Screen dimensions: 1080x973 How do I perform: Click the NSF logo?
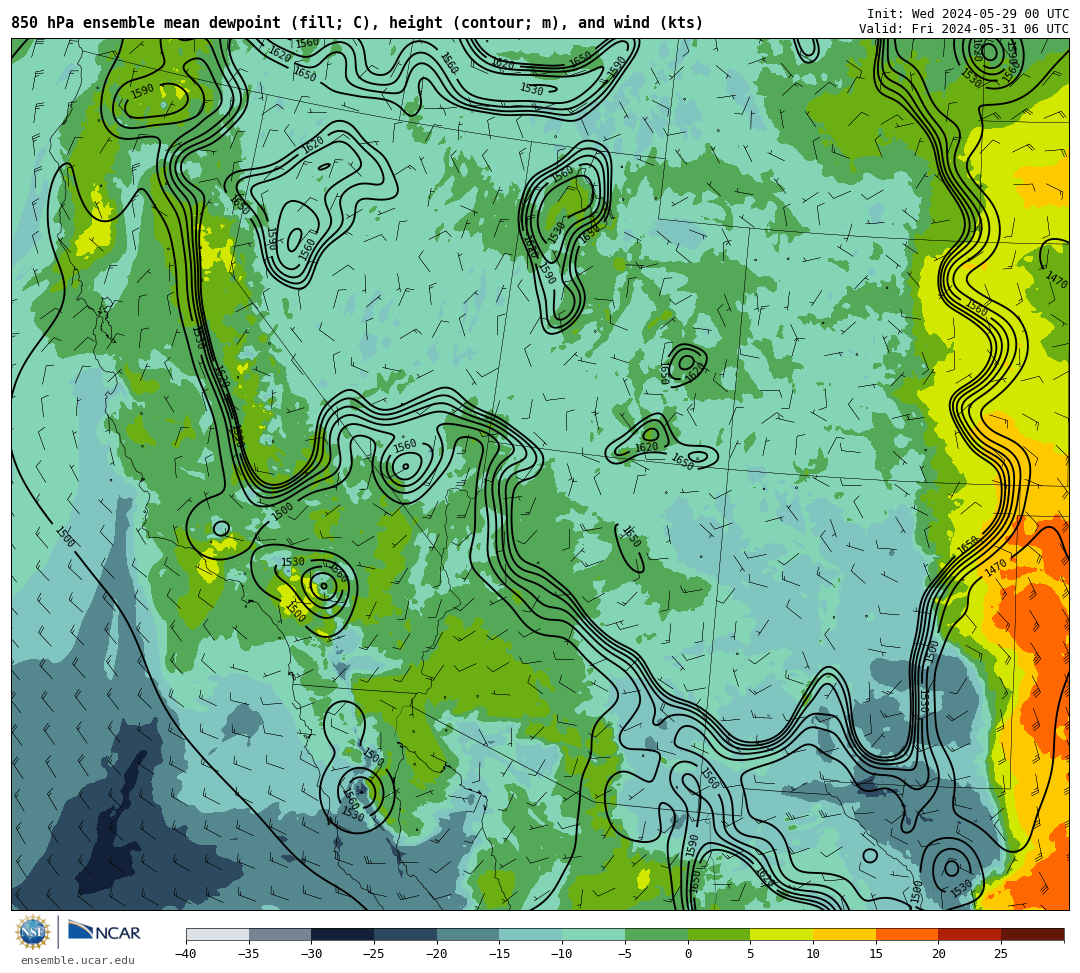[33, 932]
